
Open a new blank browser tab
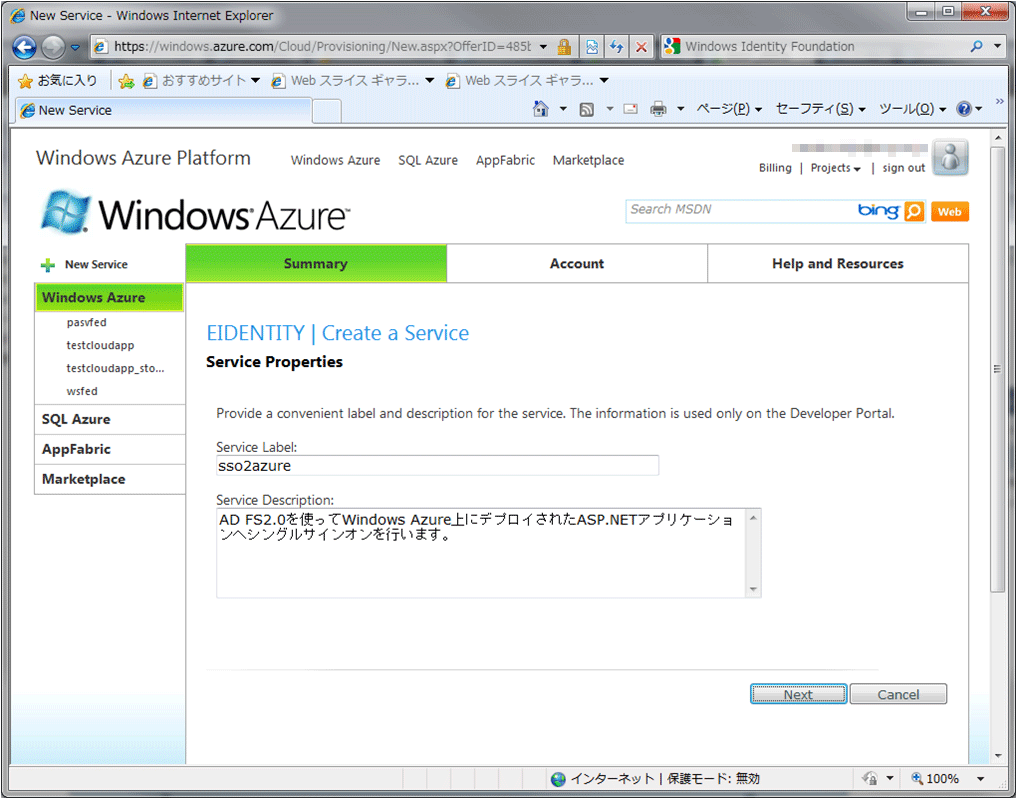[x=327, y=111]
